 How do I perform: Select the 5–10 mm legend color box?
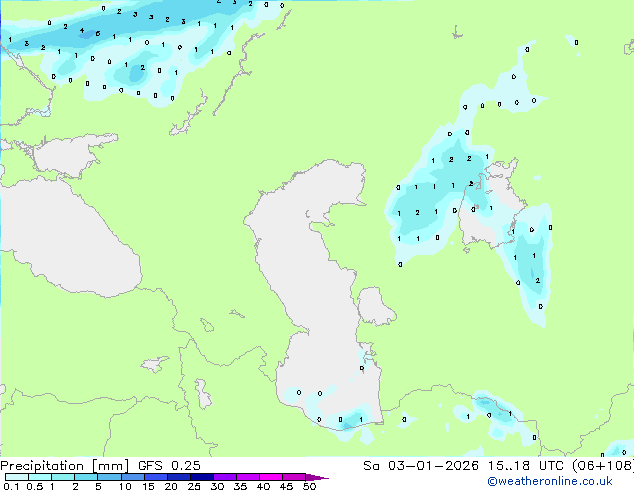coord(109,477)
